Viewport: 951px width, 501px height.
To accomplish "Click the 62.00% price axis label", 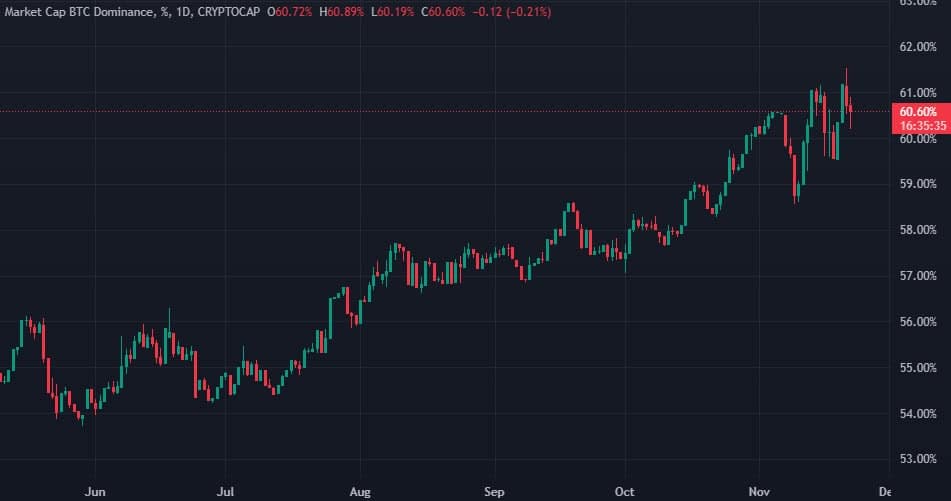I will tap(918, 47).
